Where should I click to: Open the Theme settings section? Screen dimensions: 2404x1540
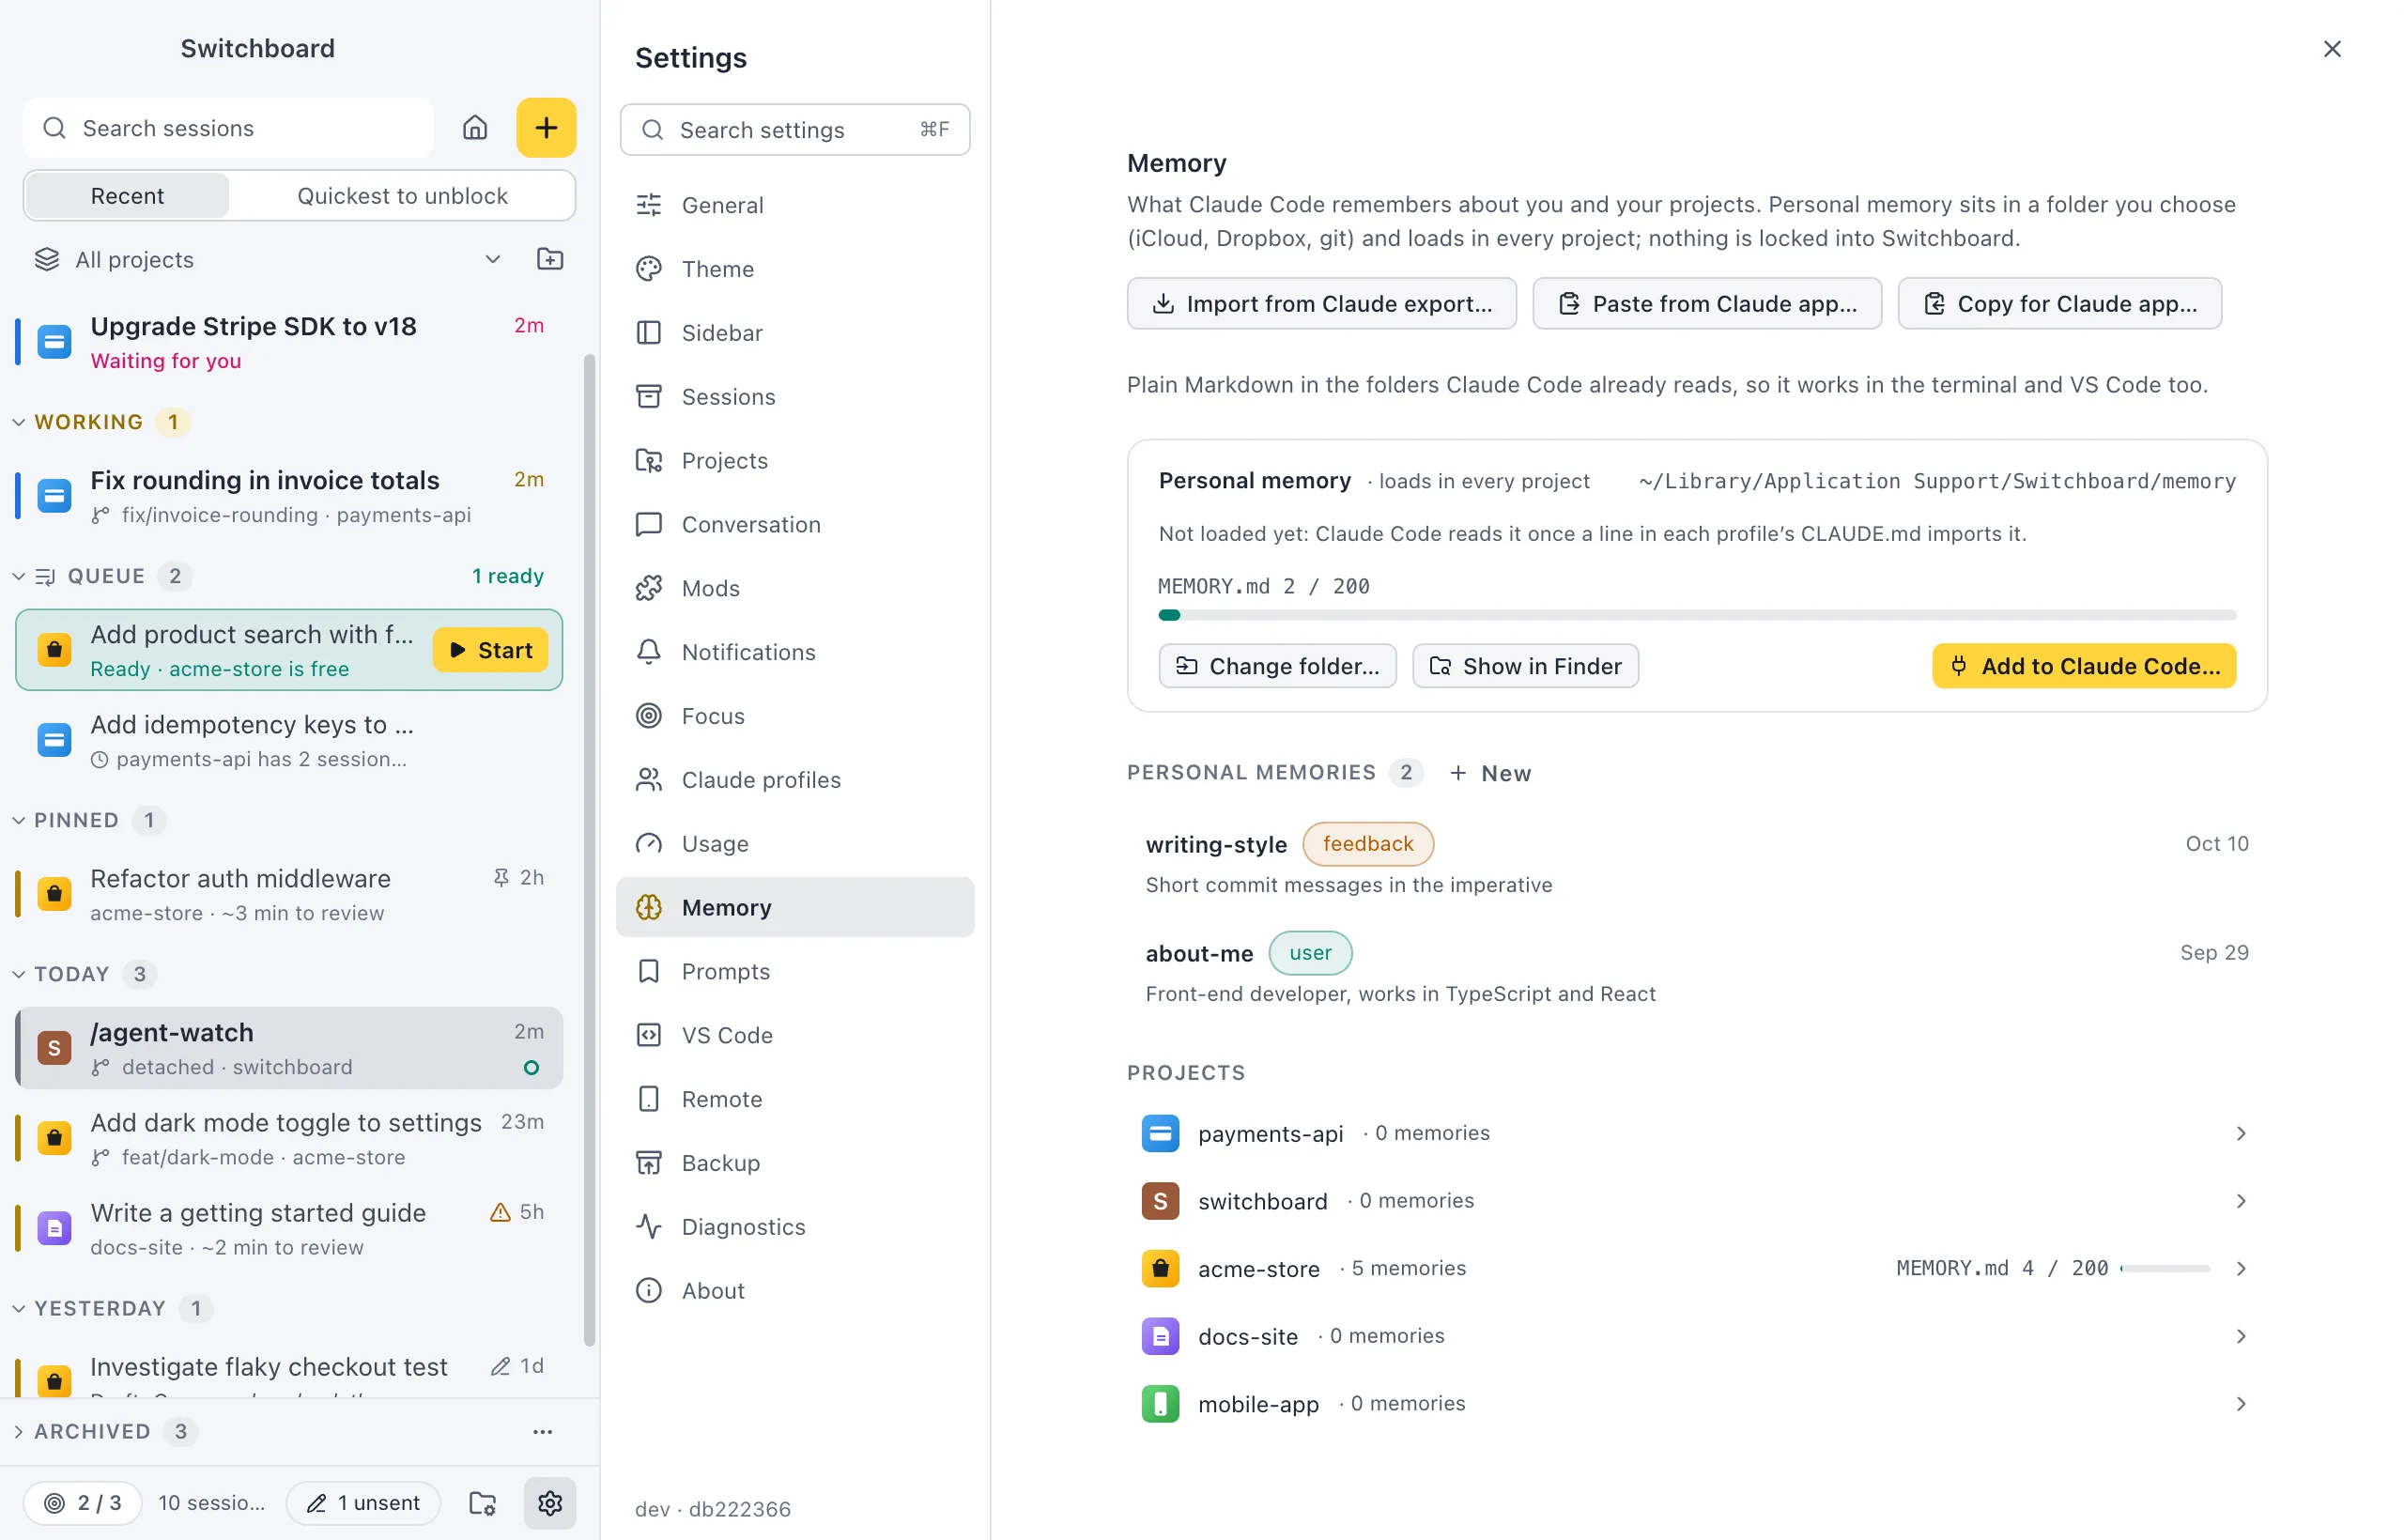tap(795, 269)
